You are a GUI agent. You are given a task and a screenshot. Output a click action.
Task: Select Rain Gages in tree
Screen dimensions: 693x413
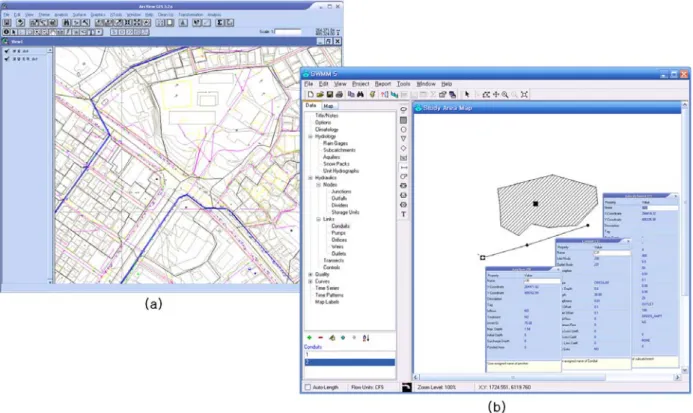[335, 143]
